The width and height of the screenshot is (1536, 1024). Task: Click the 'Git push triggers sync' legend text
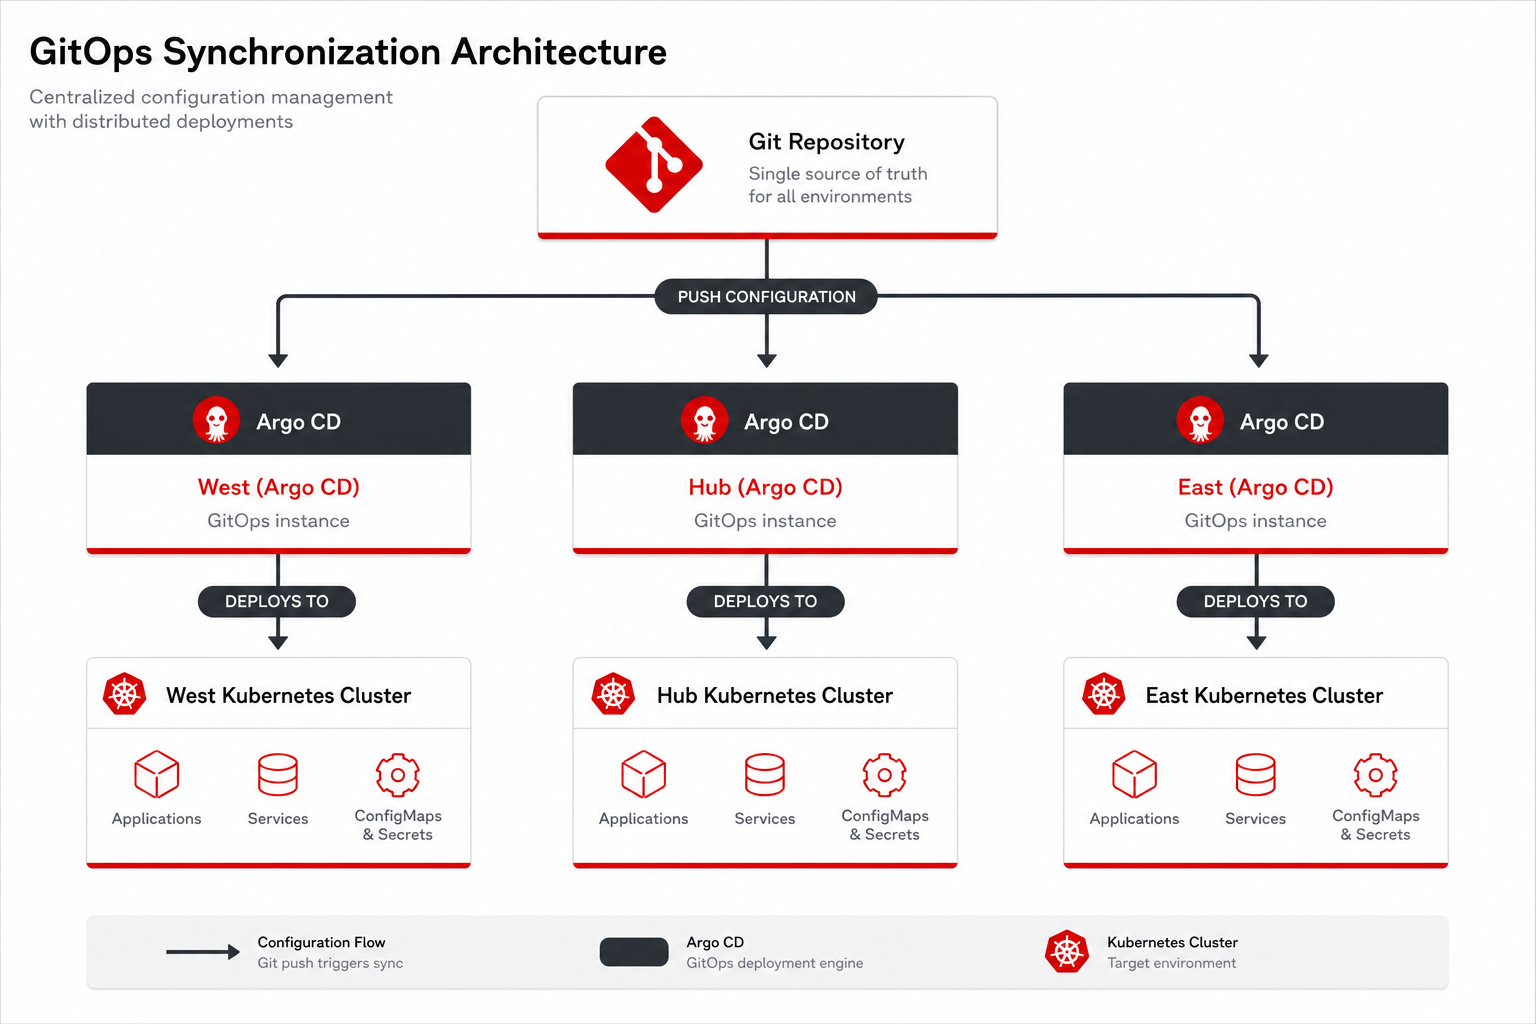331,963
